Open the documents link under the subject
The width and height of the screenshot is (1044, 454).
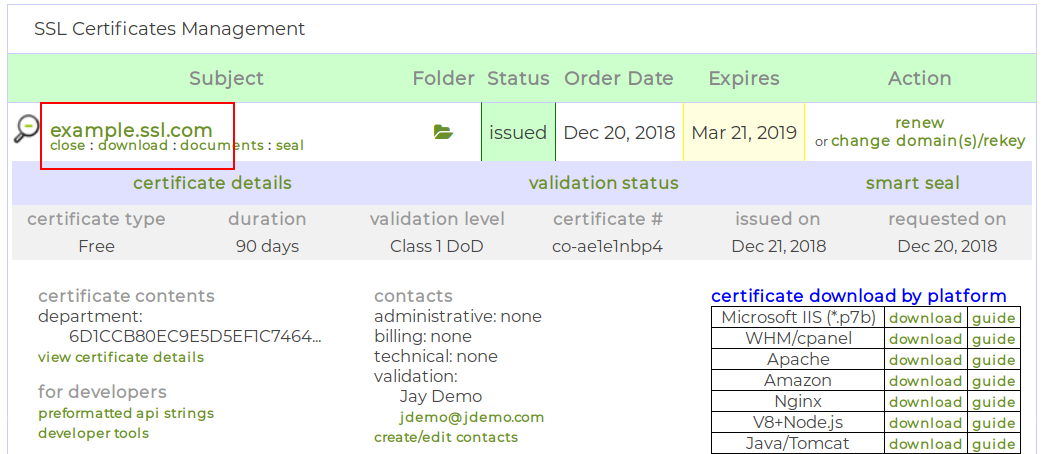[x=221, y=146]
